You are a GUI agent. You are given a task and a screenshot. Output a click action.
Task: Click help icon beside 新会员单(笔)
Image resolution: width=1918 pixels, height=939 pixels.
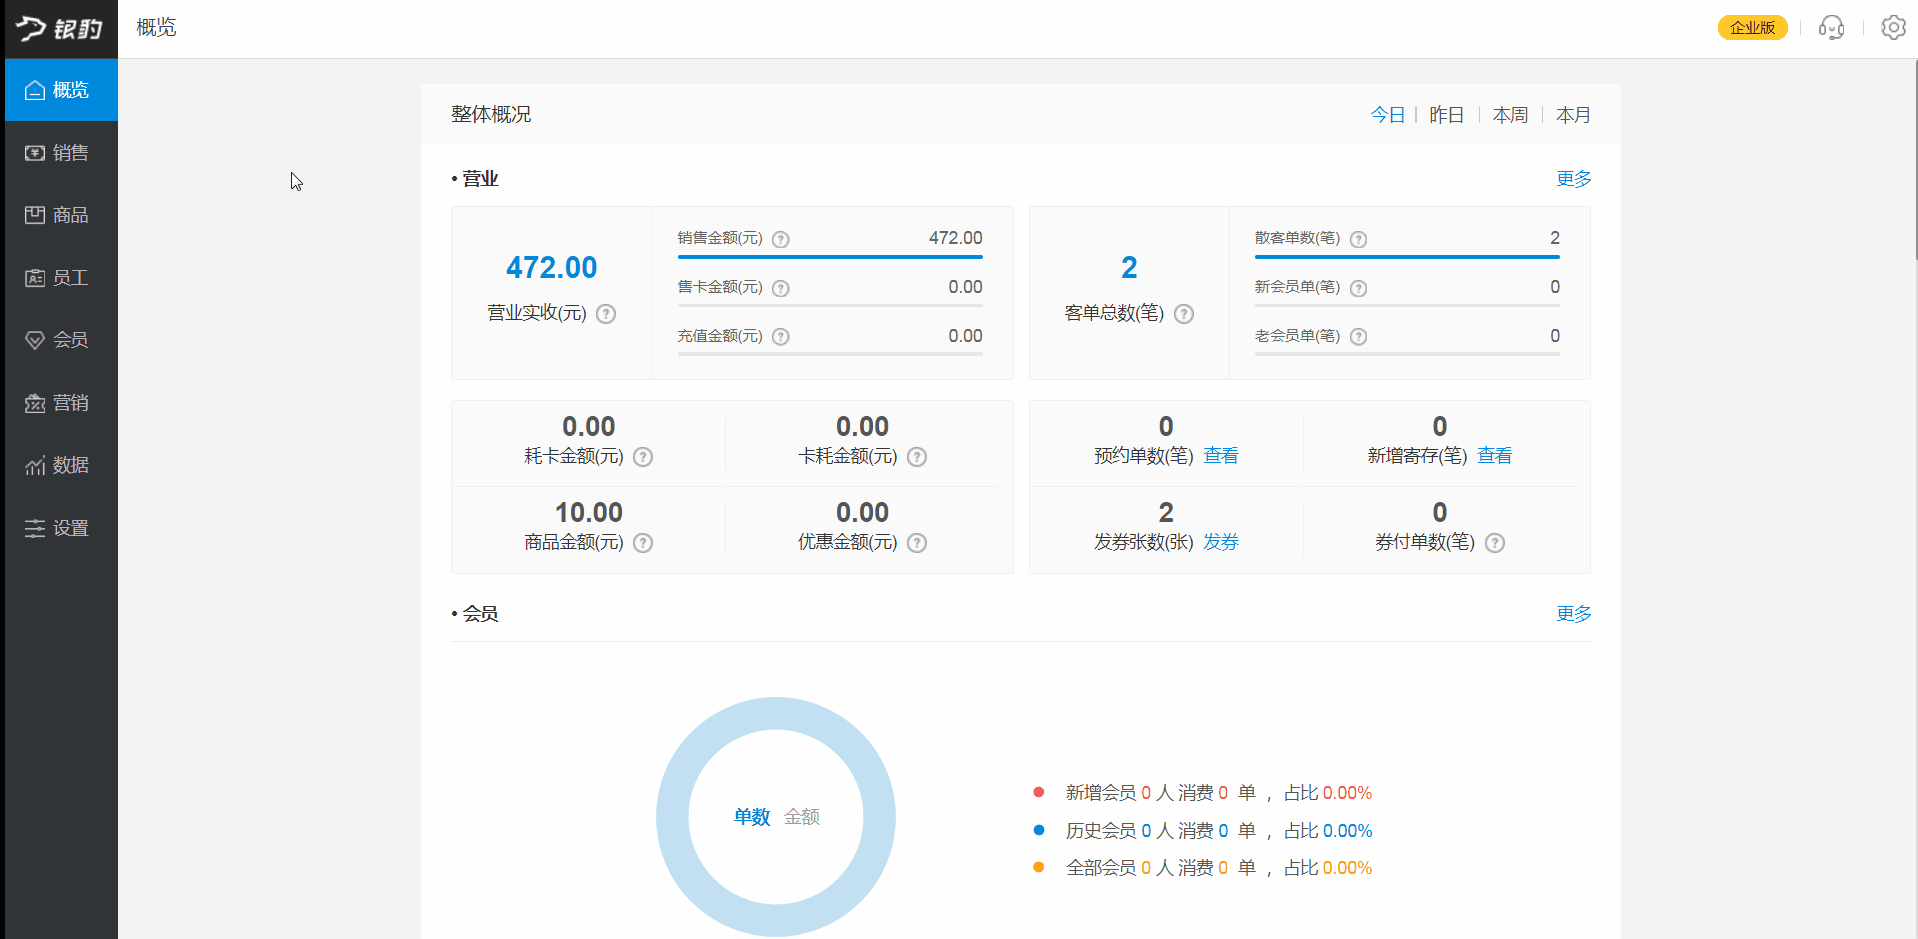point(1358,288)
